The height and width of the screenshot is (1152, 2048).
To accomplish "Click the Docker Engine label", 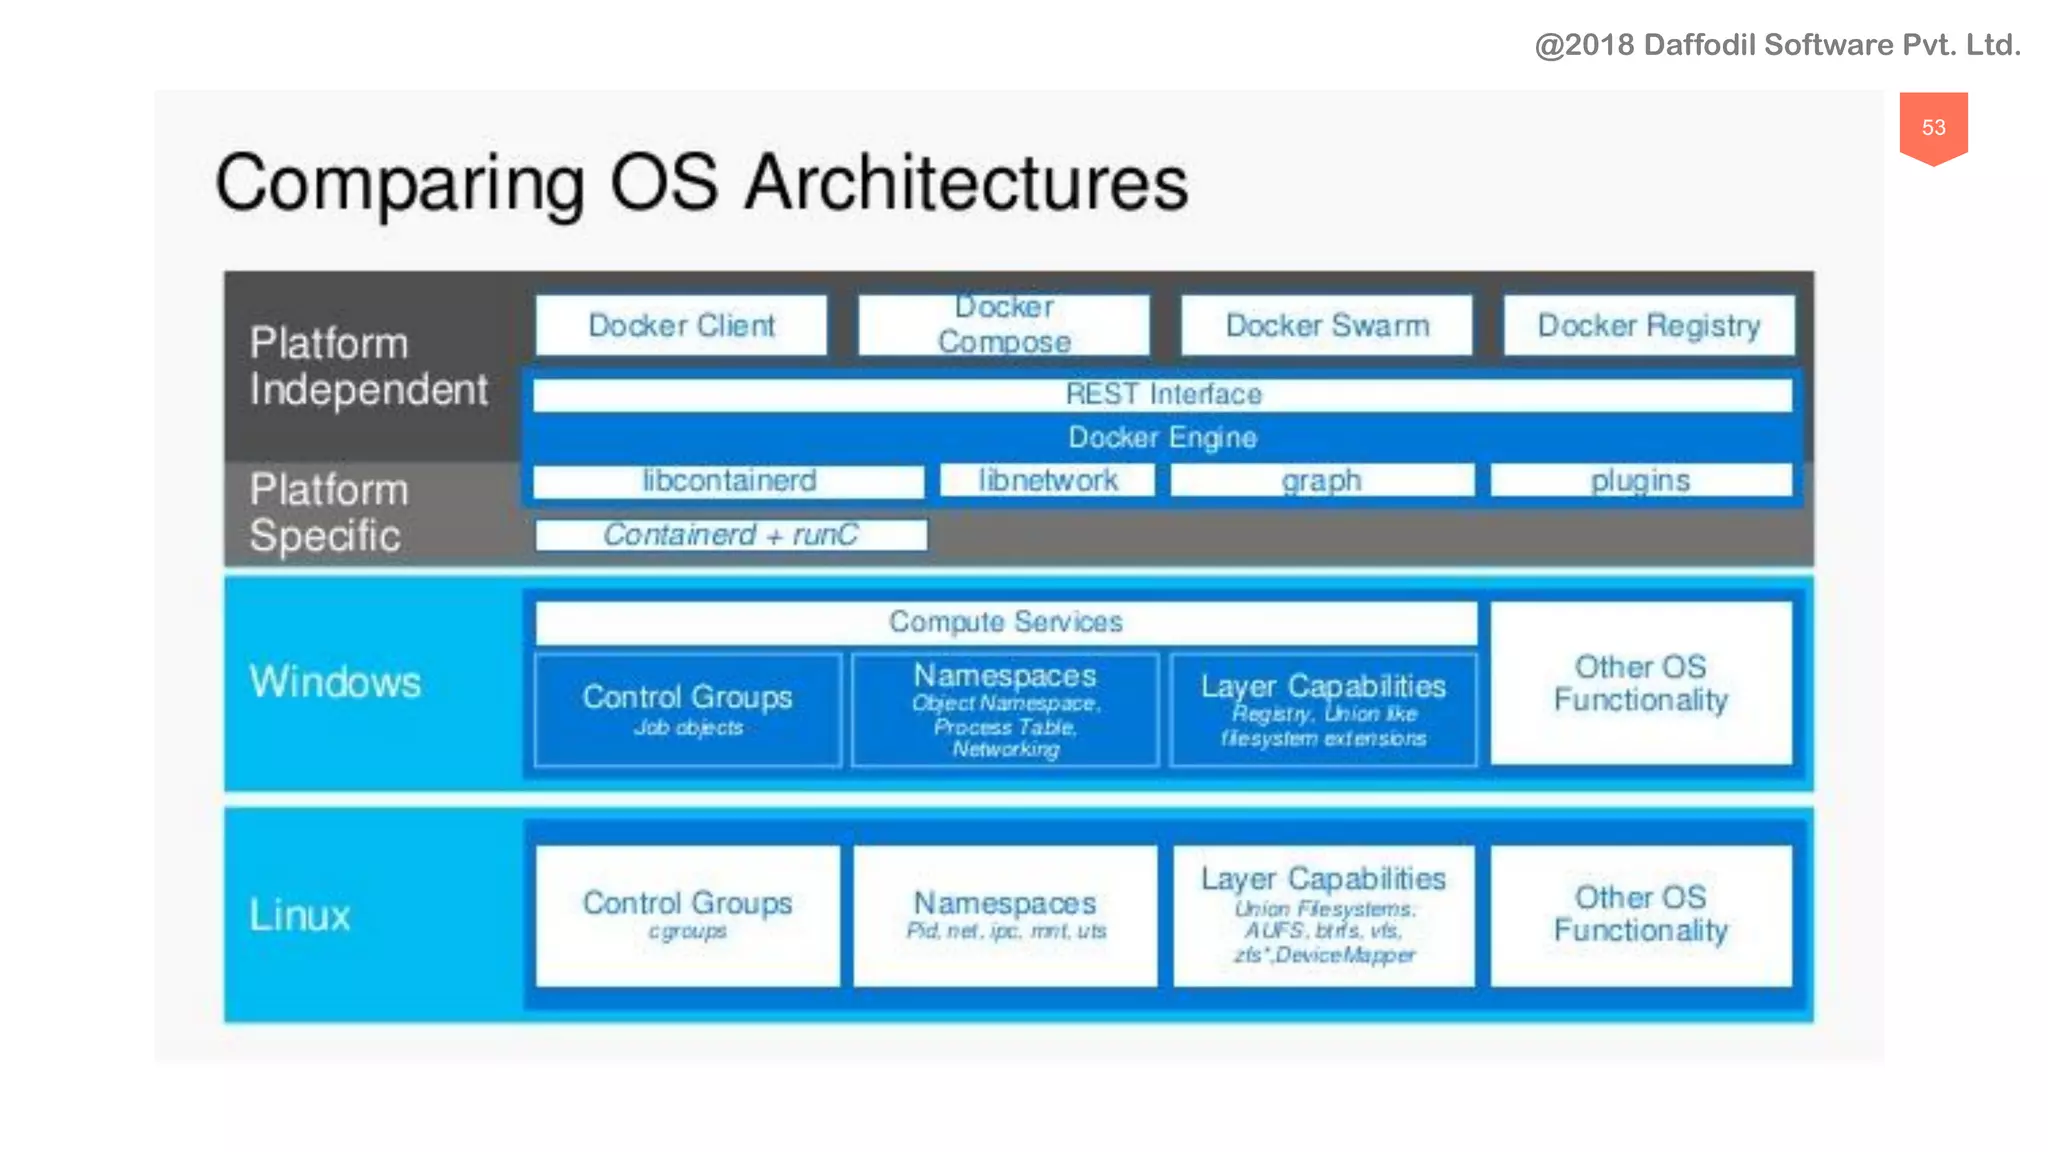I will click(x=1162, y=437).
